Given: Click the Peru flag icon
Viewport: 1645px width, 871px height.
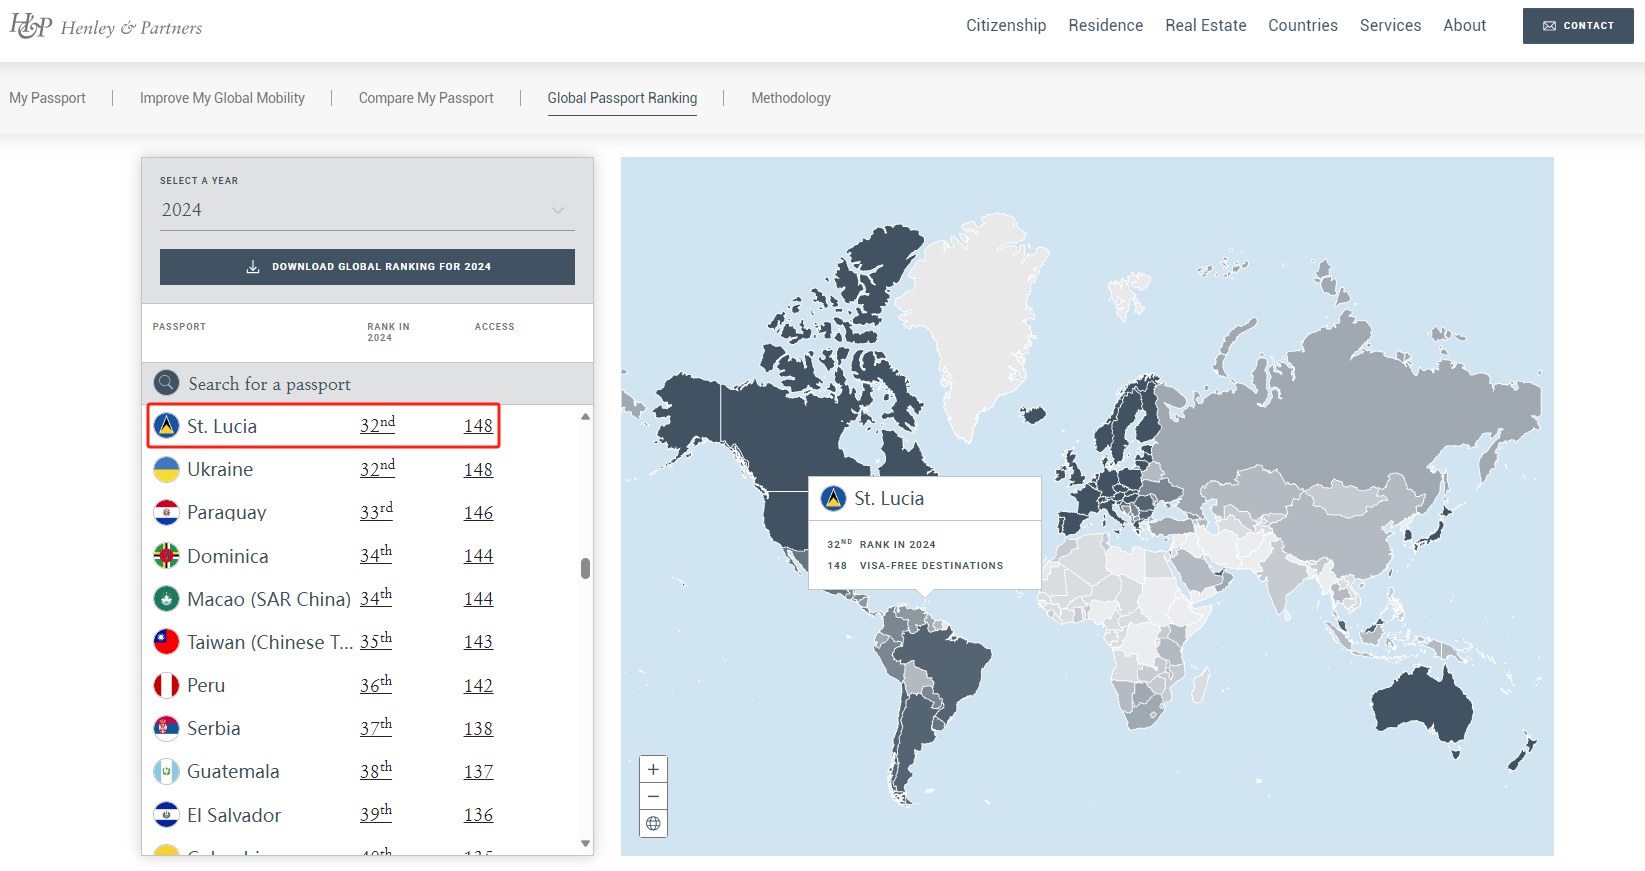Looking at the screenshot, I should (166, 685).
